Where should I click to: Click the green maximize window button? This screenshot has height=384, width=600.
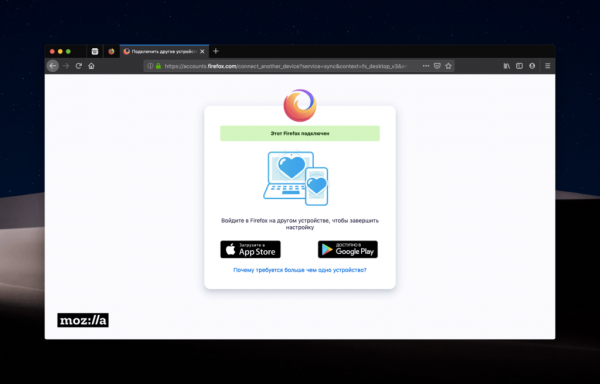(68, 51)
